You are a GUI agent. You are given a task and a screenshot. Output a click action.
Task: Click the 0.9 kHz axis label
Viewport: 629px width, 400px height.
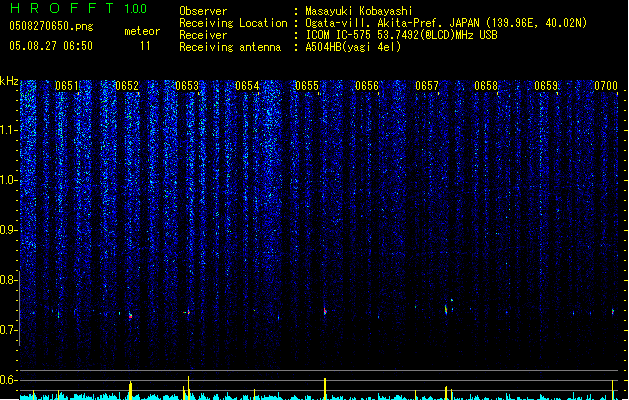point(9,230)
